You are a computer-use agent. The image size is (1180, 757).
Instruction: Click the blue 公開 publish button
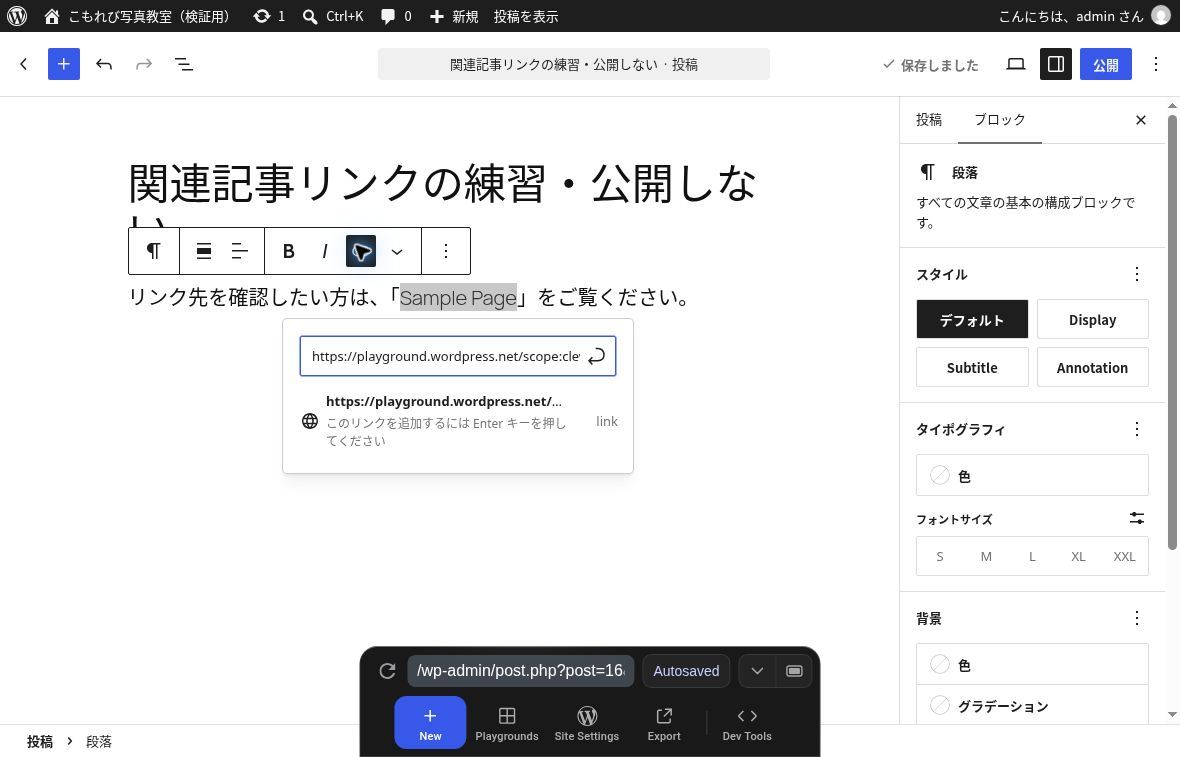point(1105,65)
